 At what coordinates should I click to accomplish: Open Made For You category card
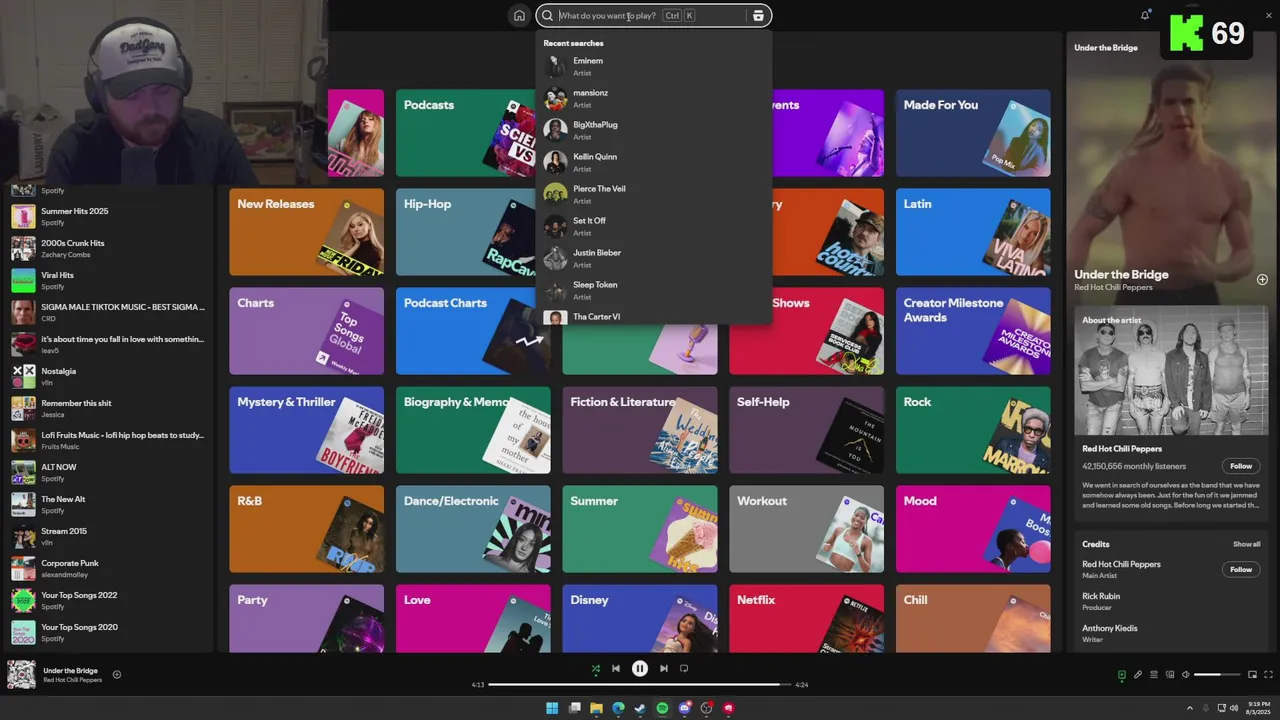(973, 133)
